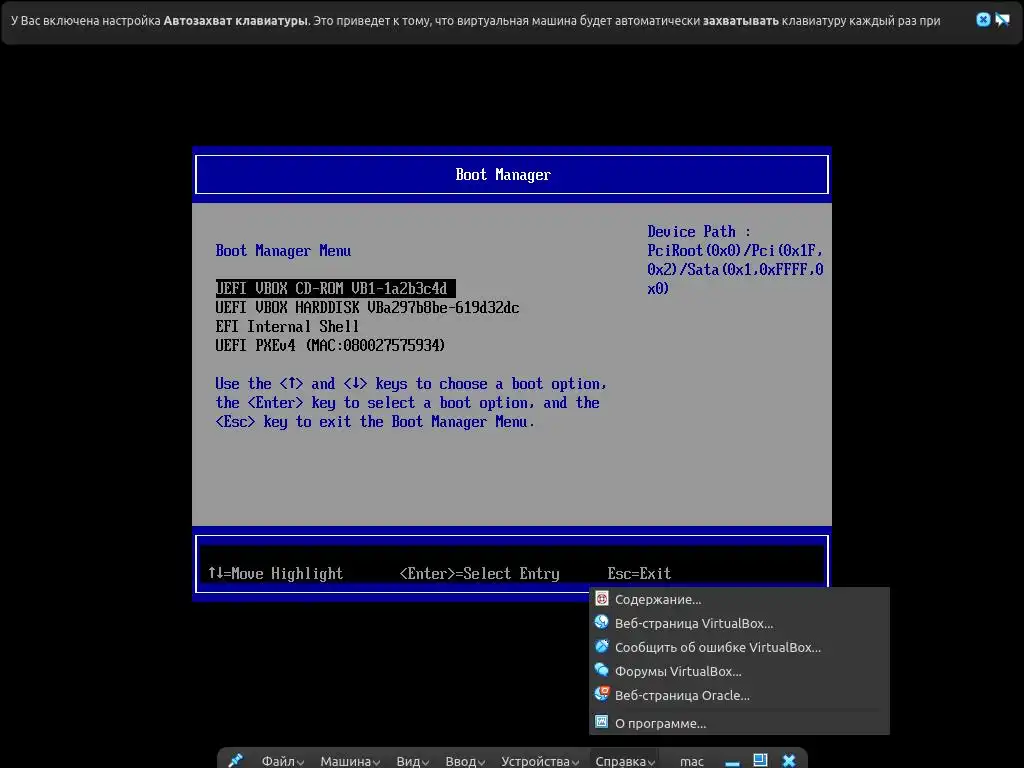
Task: Select EFI Internal Shell boot entry
Action: (287, 327)
